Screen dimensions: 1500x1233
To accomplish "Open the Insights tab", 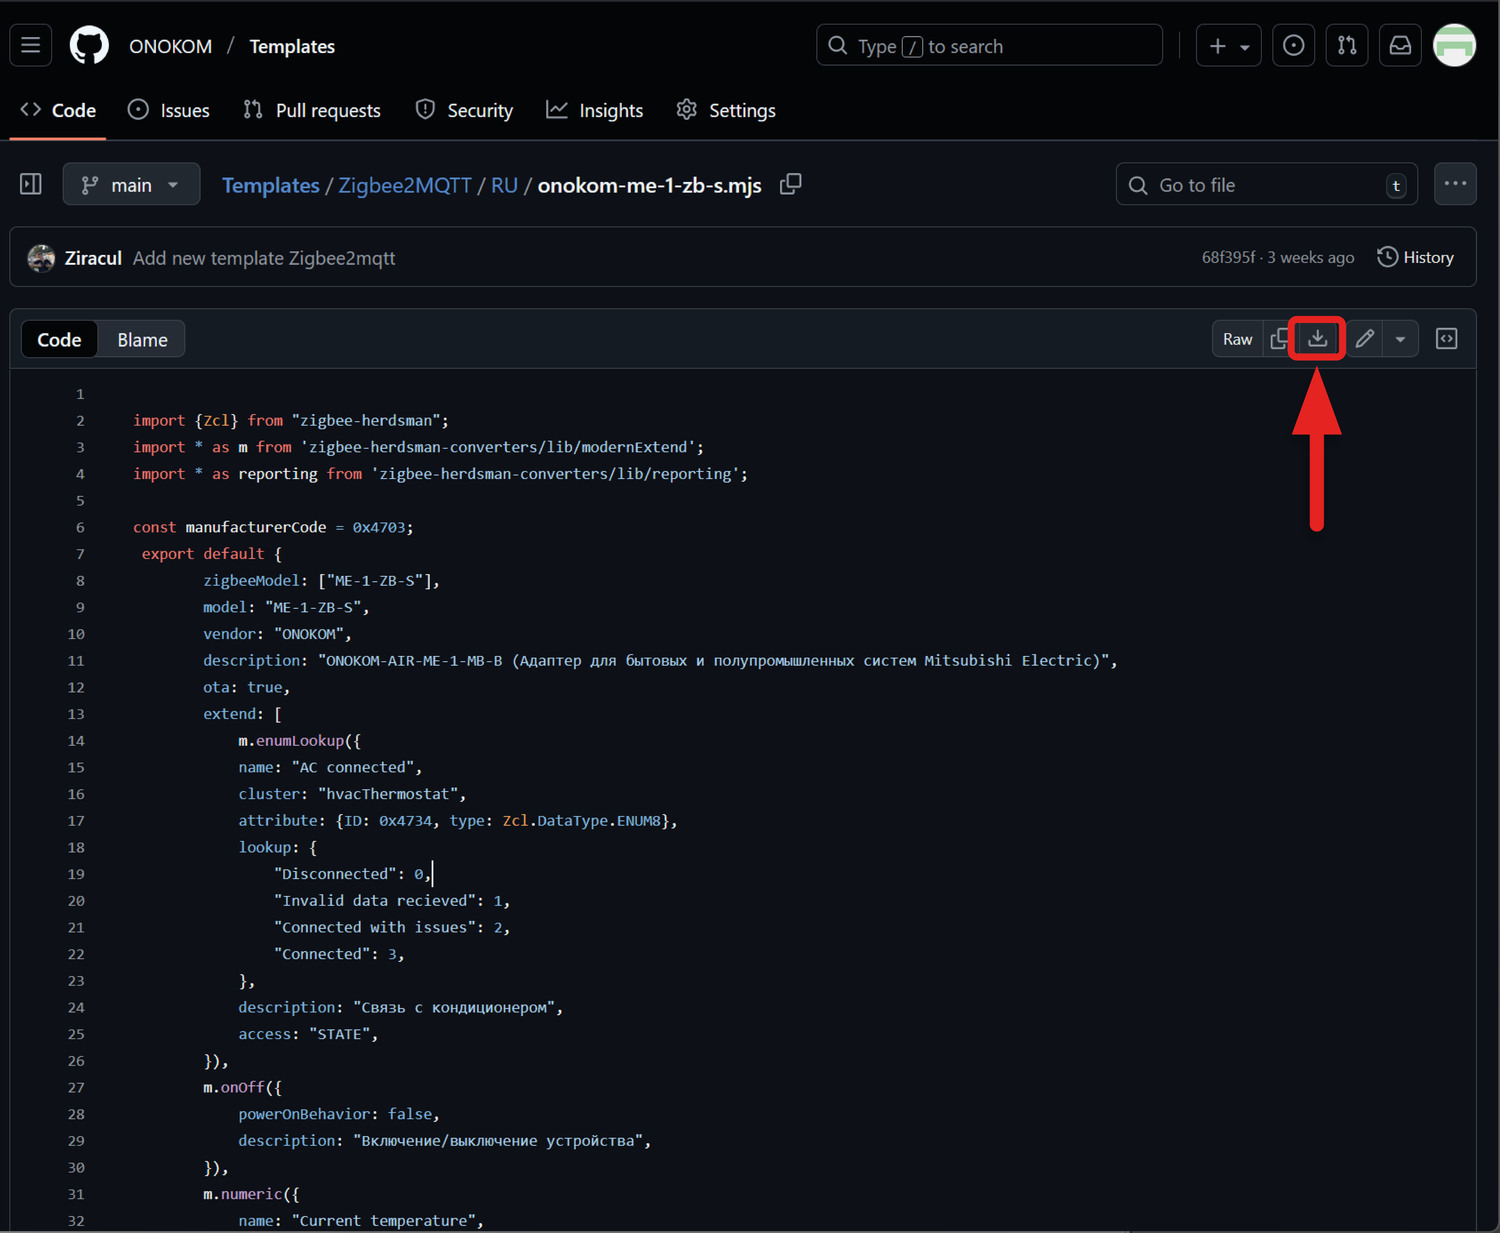I will [595, 110].
